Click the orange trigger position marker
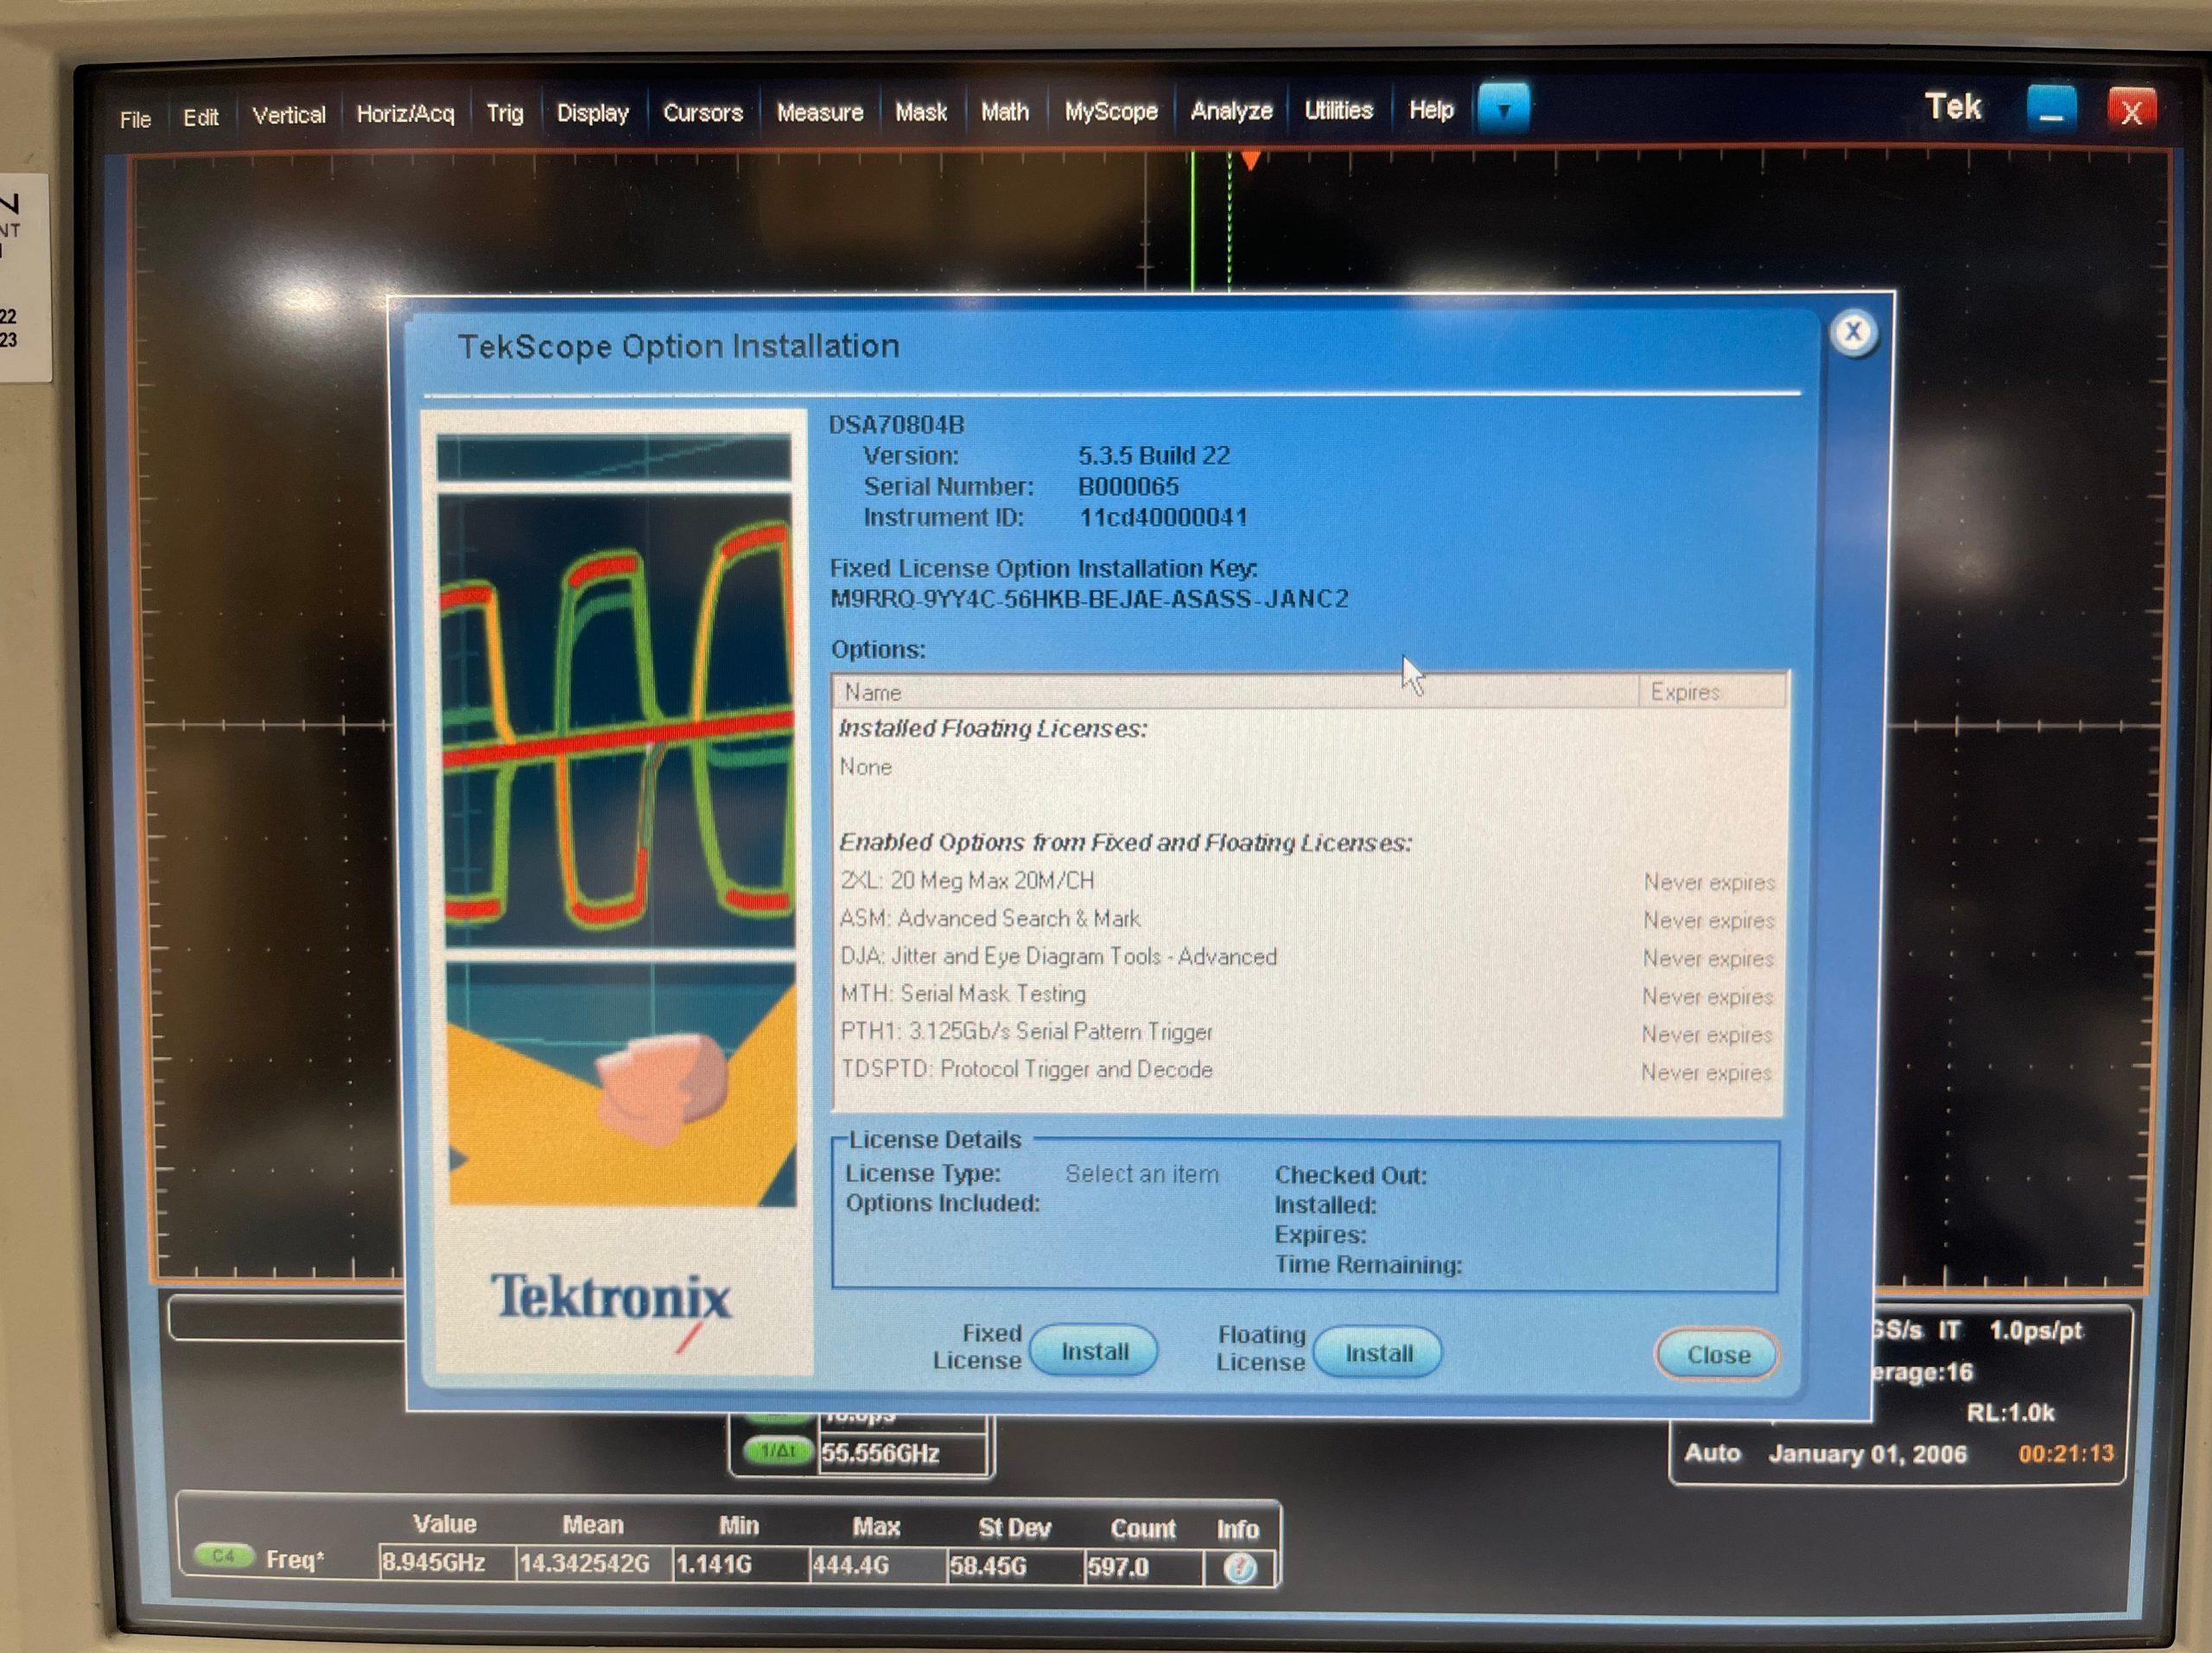 [x=1249, y=160]
